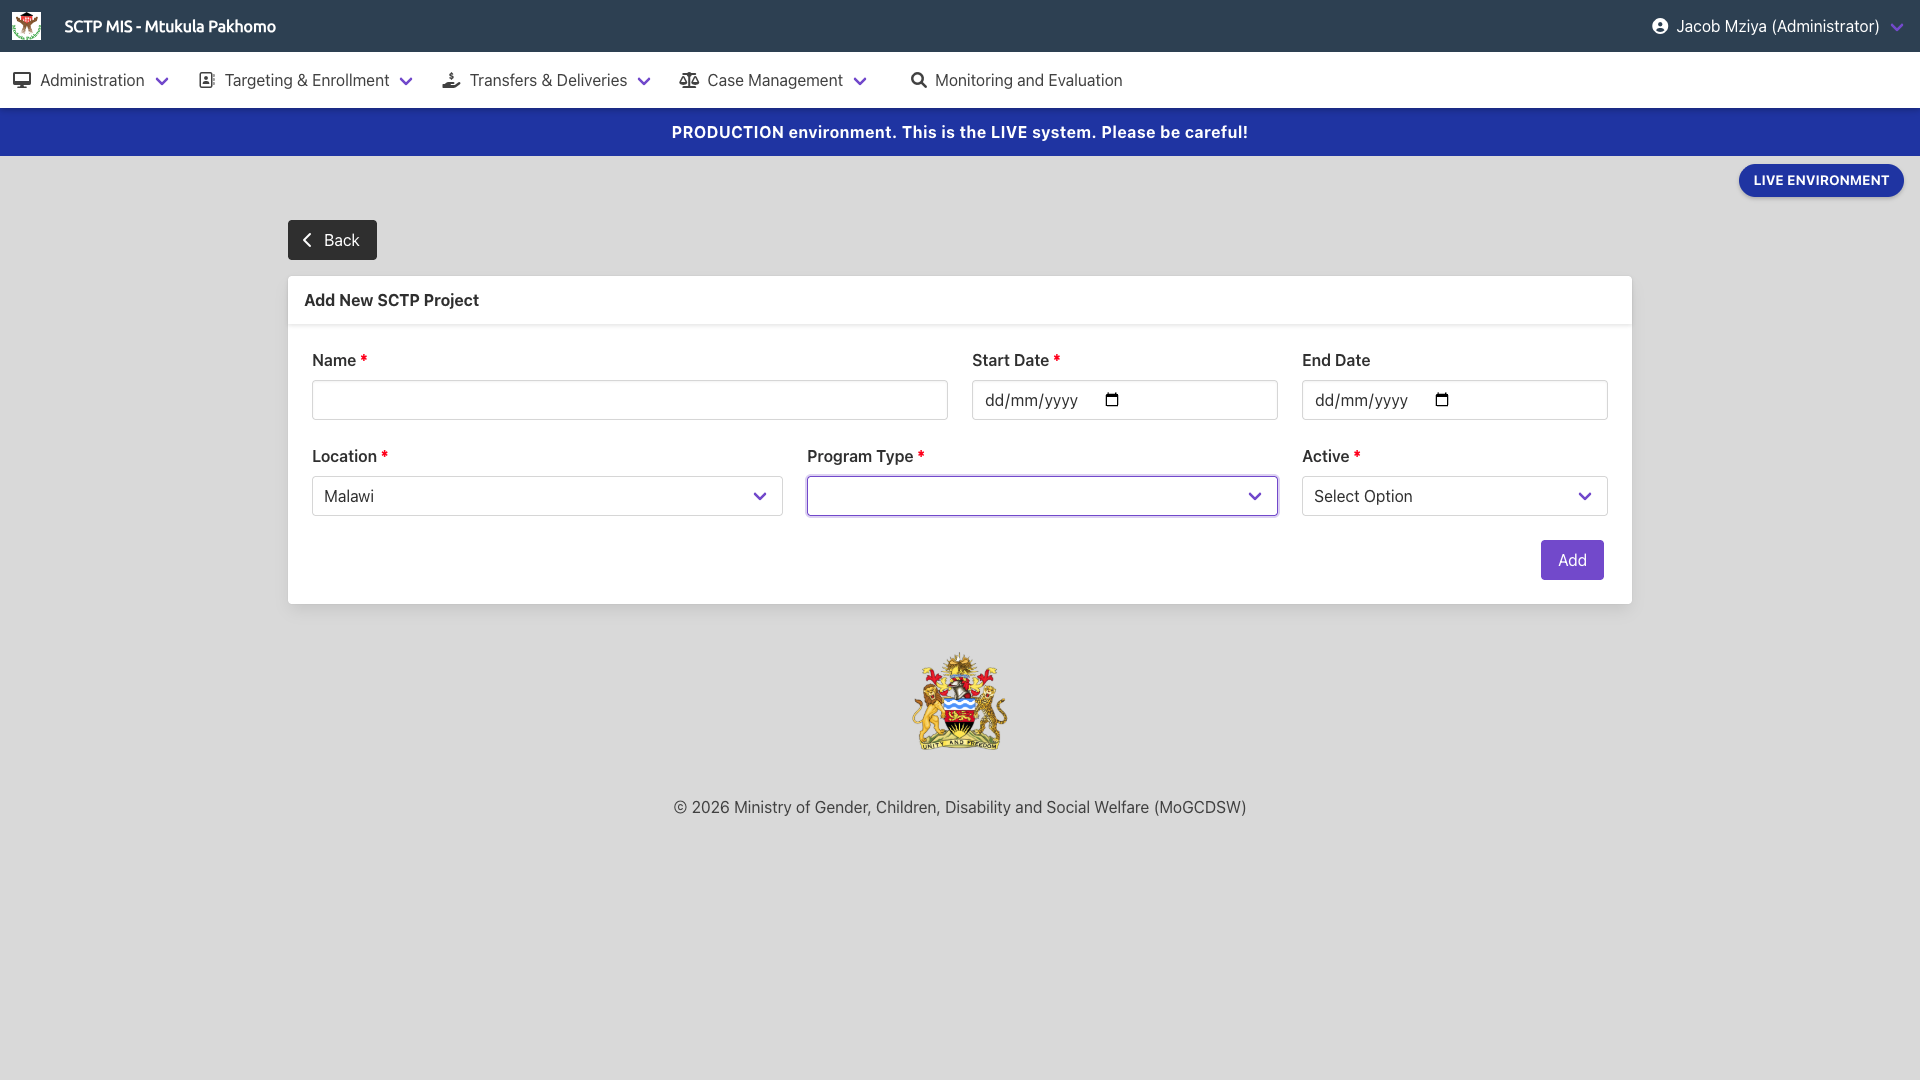Open Jacob Mziya (Administrator) user menu
The width and height of the screenshot is (1920, 1080).
pos(1778,26)
